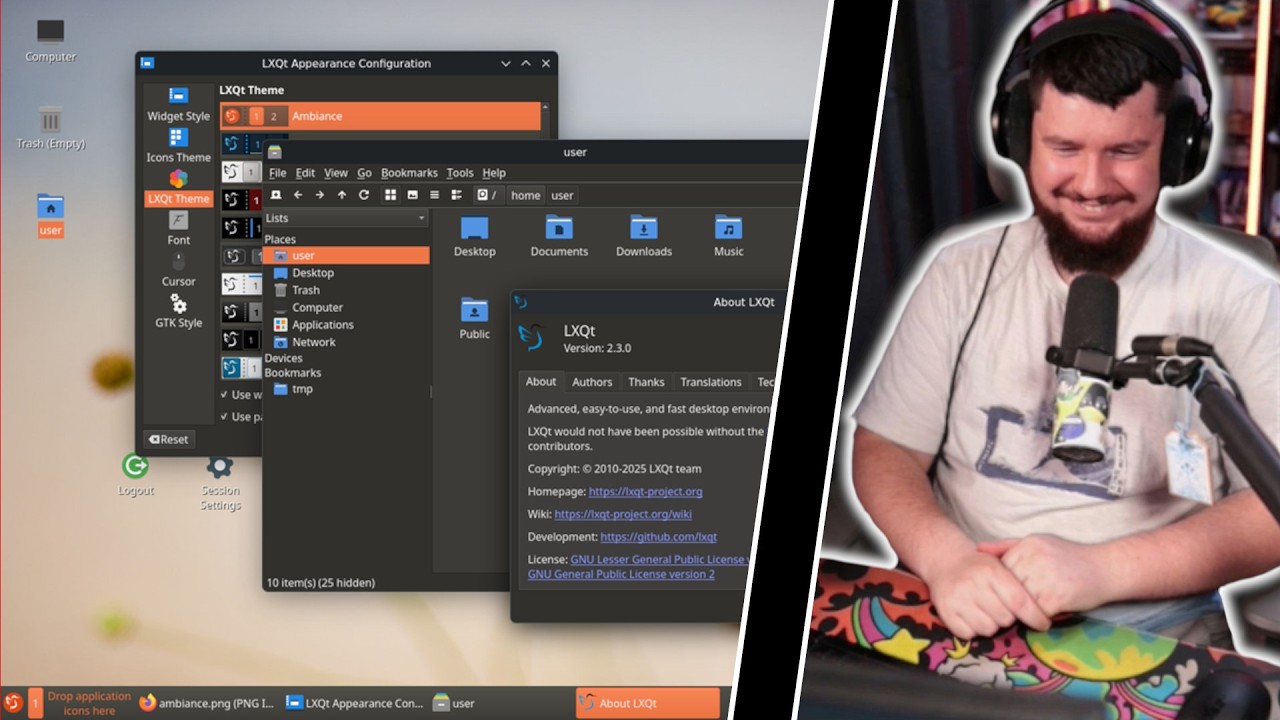
Task: Open the Lists side pane dropdown
Action: coord(346,218)
